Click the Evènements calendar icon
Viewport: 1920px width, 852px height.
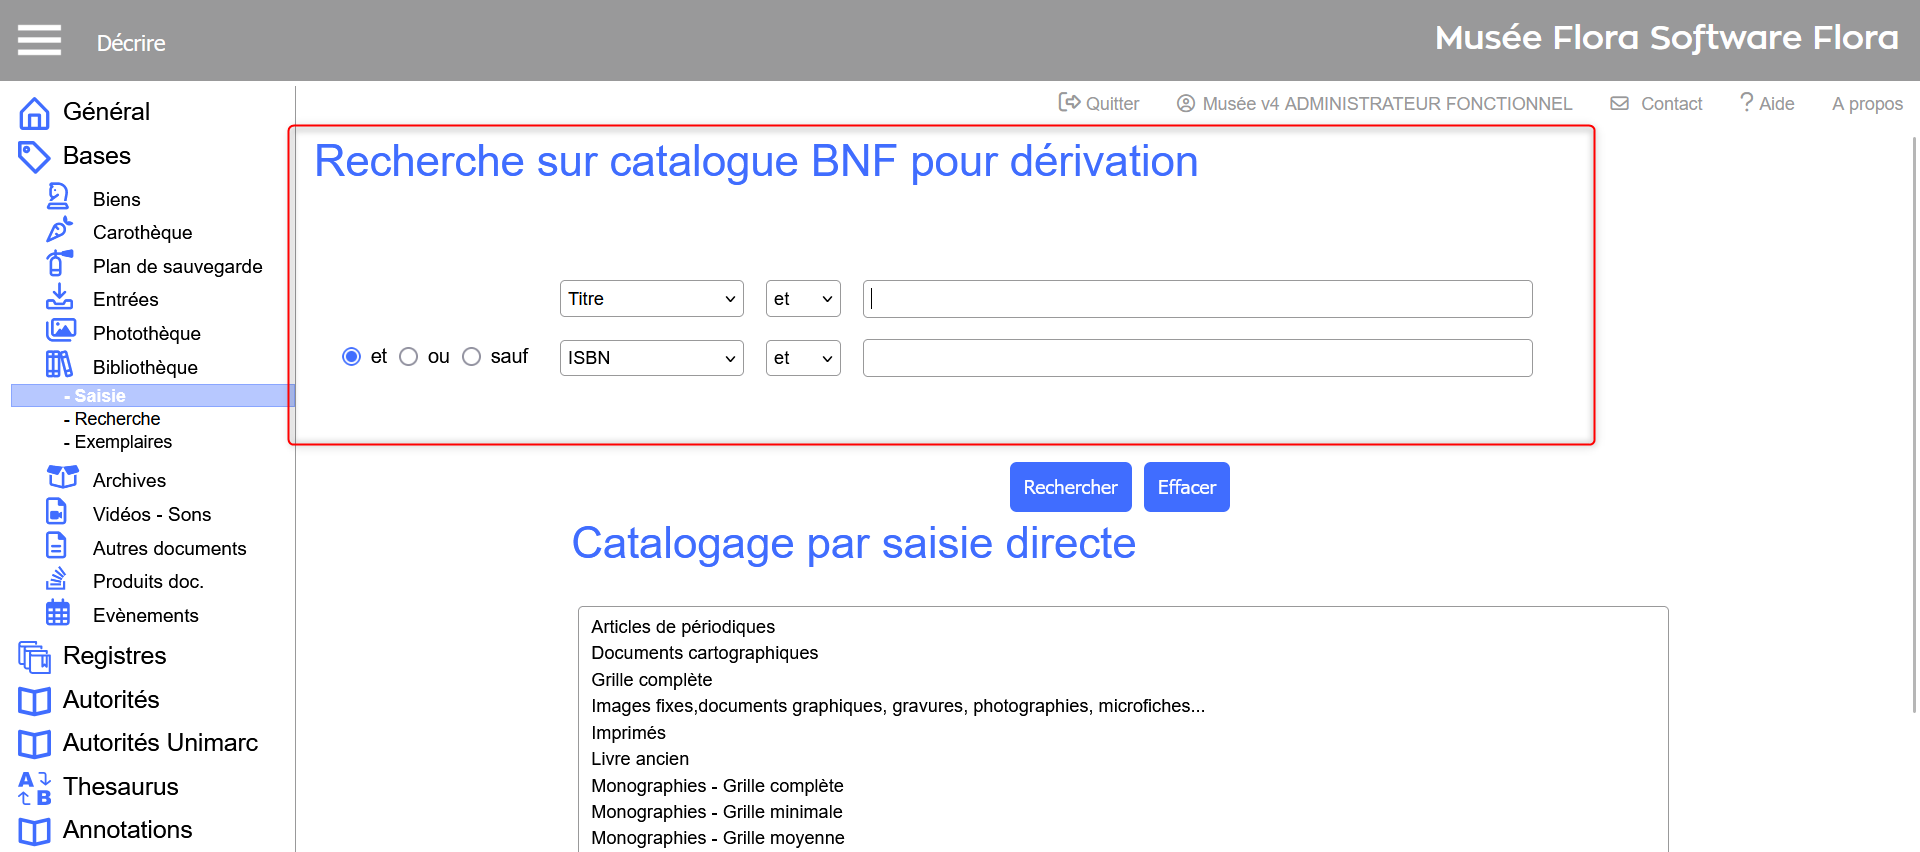click(58, 613)
